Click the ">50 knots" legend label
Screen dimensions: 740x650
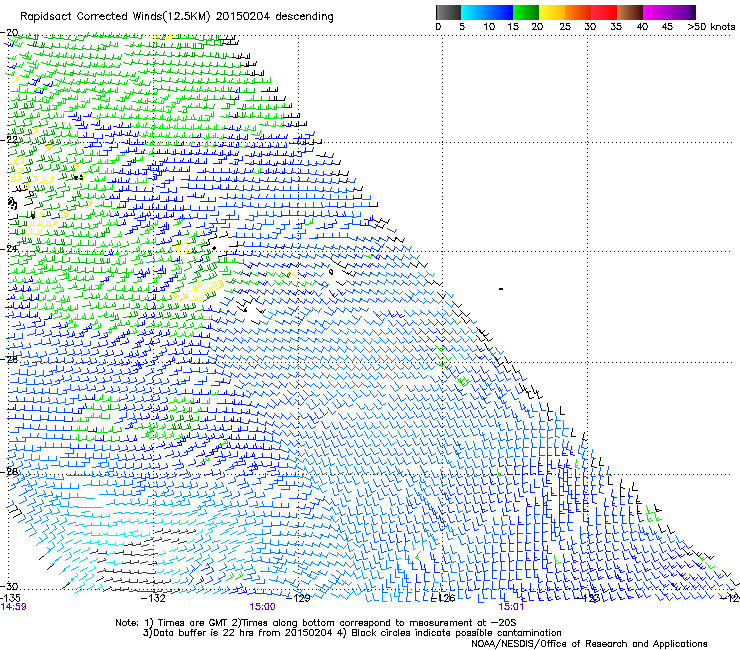(x=711, y=27)
